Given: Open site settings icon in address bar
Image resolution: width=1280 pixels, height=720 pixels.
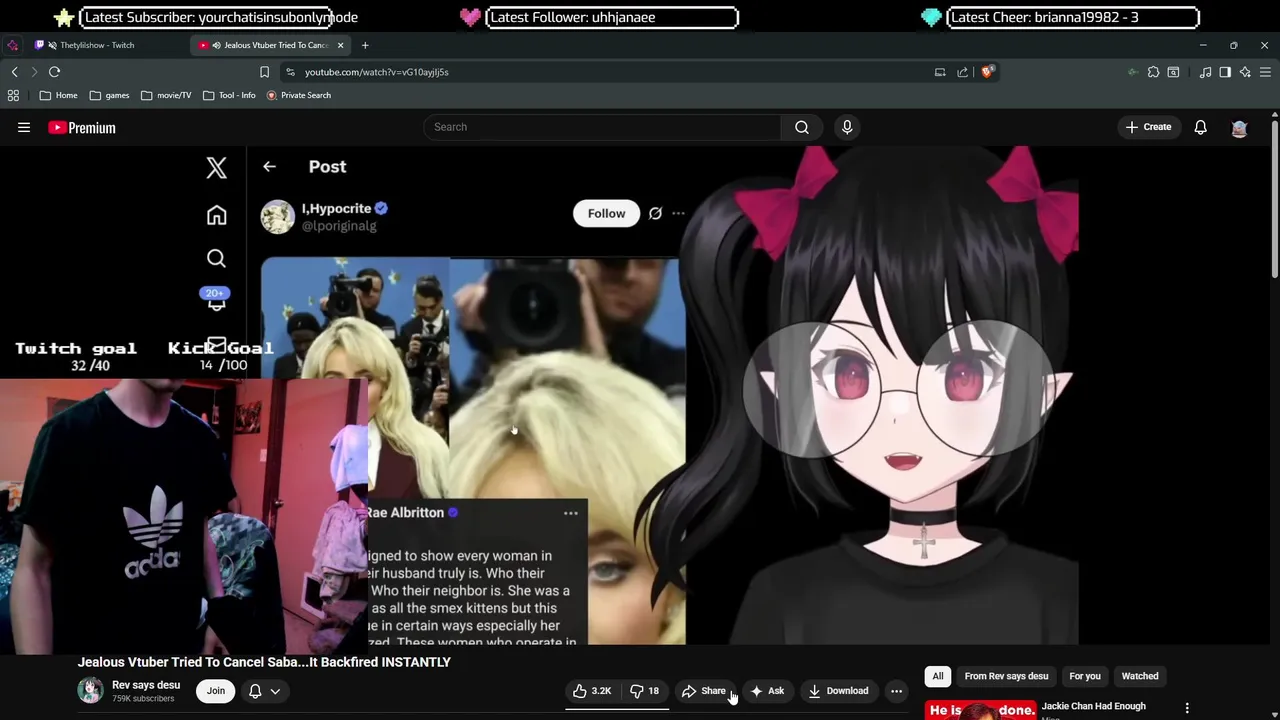Looking at the screenshot, I should (290, 72).
